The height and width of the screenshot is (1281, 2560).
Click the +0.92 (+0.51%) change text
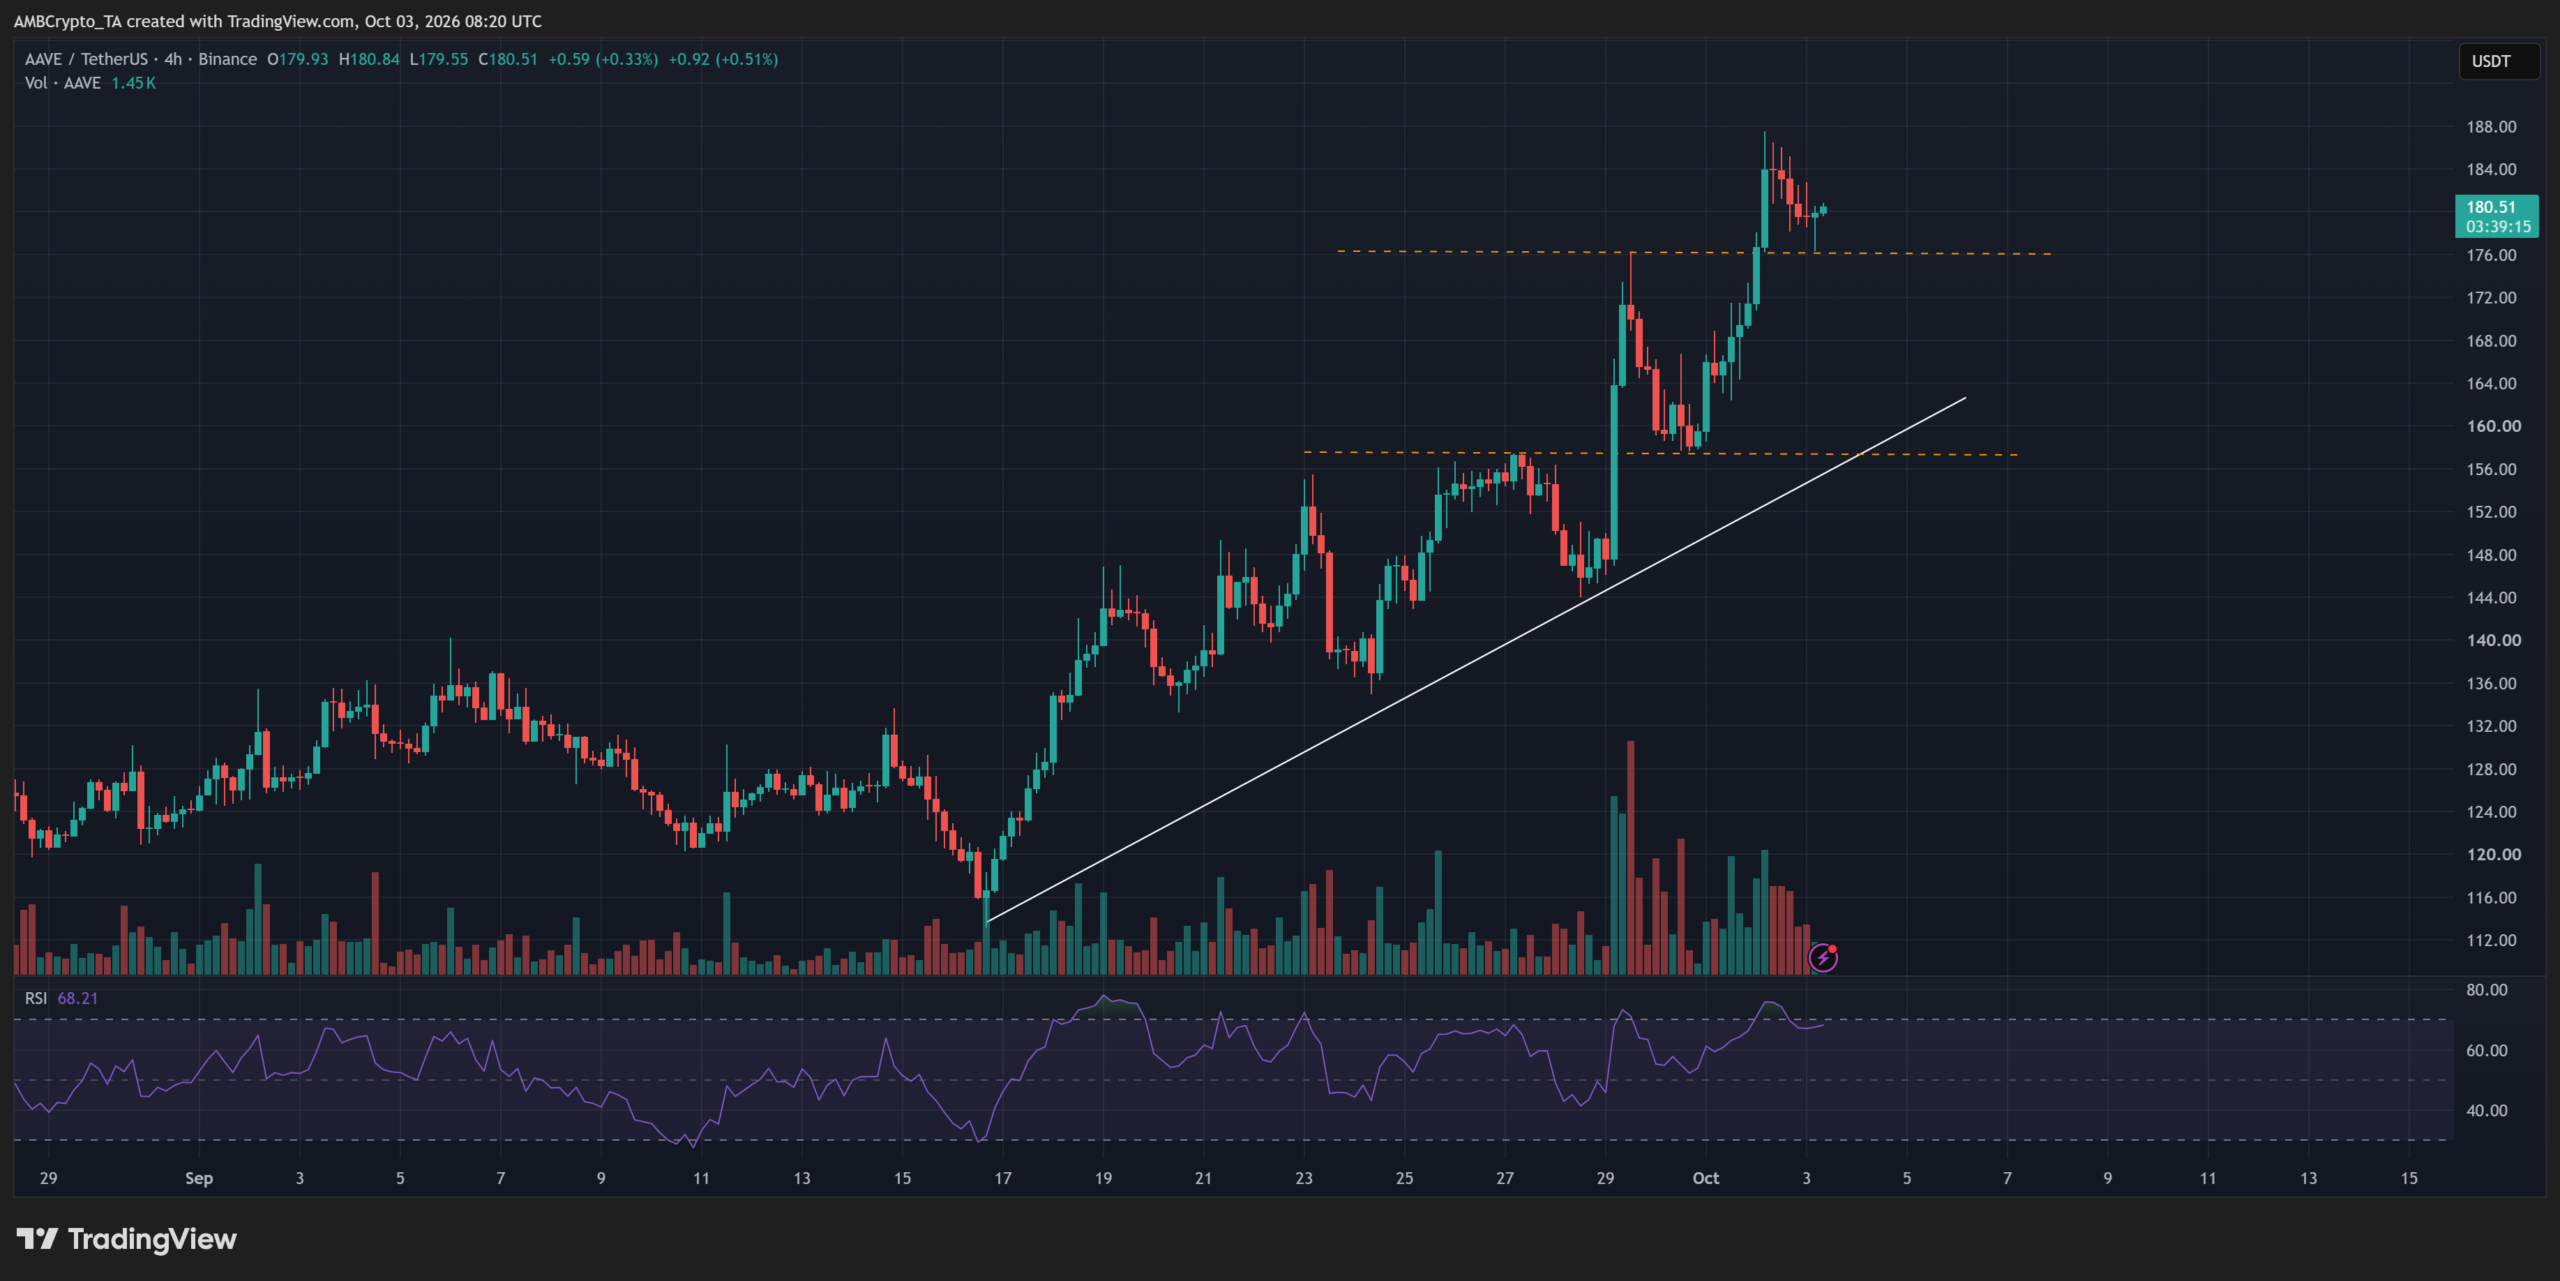[723, 59]
